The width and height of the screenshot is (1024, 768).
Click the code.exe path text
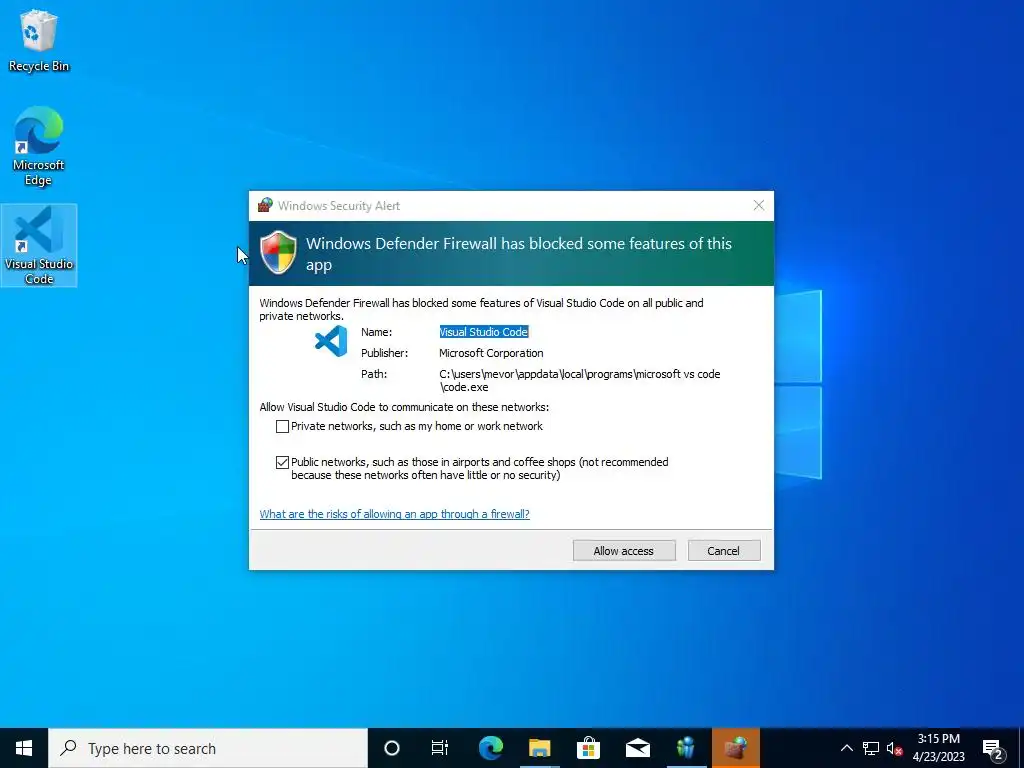(580, 380)
